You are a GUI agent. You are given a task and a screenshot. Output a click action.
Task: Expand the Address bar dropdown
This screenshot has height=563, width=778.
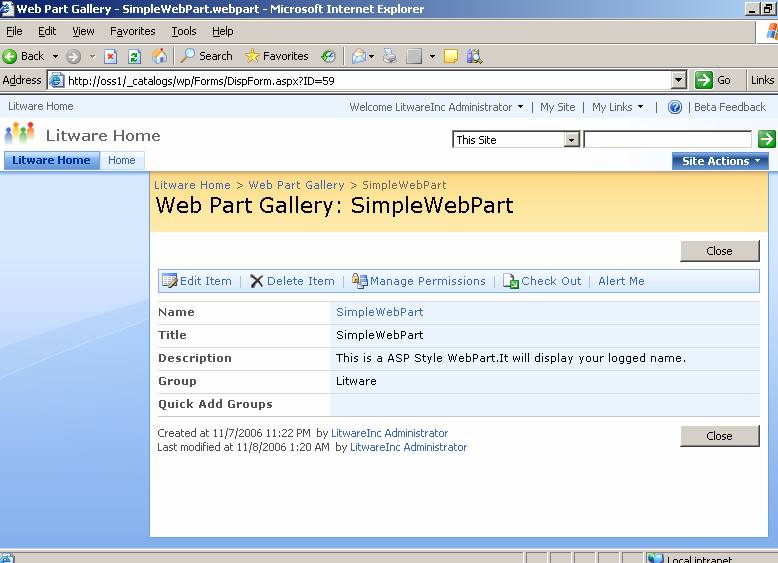point(679,80)
